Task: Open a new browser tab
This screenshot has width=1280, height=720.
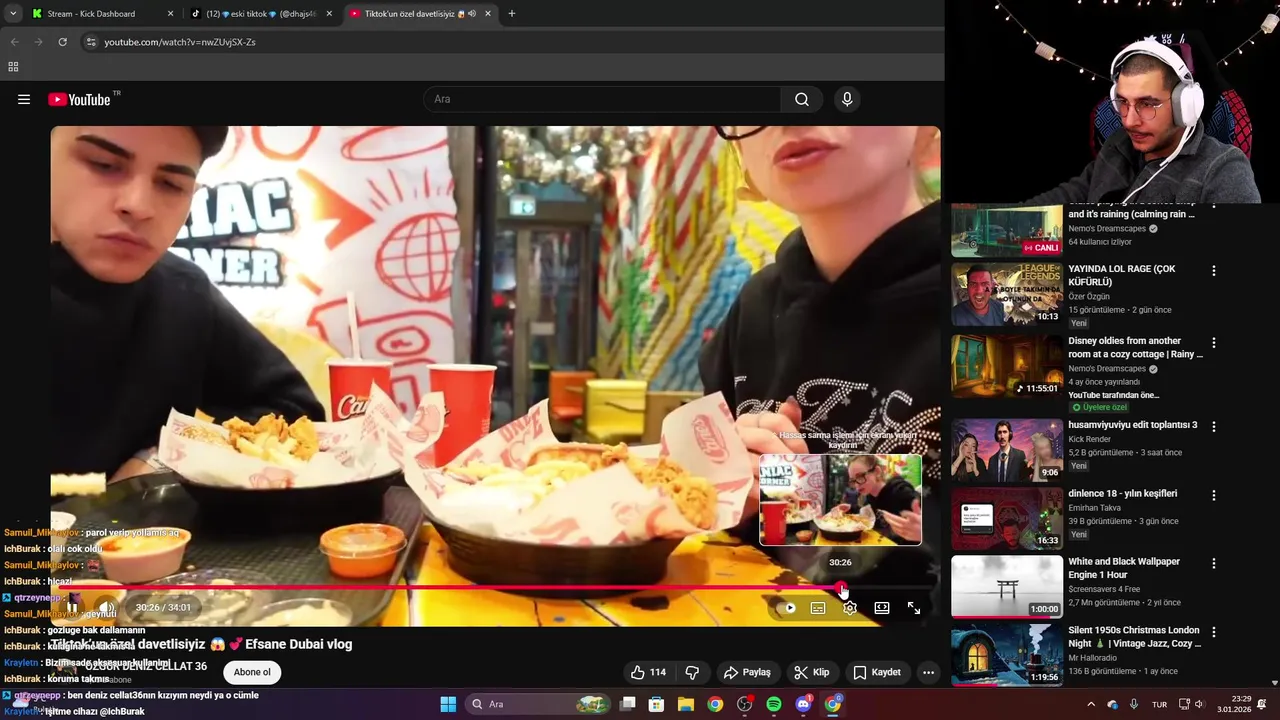Action: [x=512, y=14]
